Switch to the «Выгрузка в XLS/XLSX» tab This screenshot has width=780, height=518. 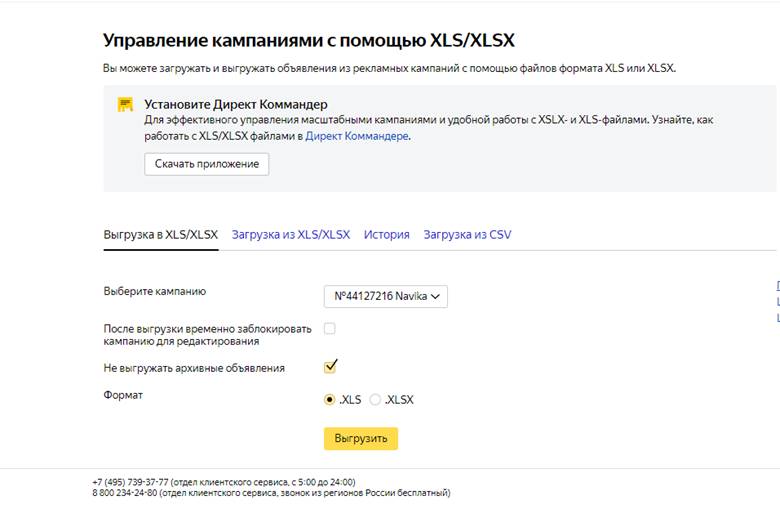(x=160, y=235)
